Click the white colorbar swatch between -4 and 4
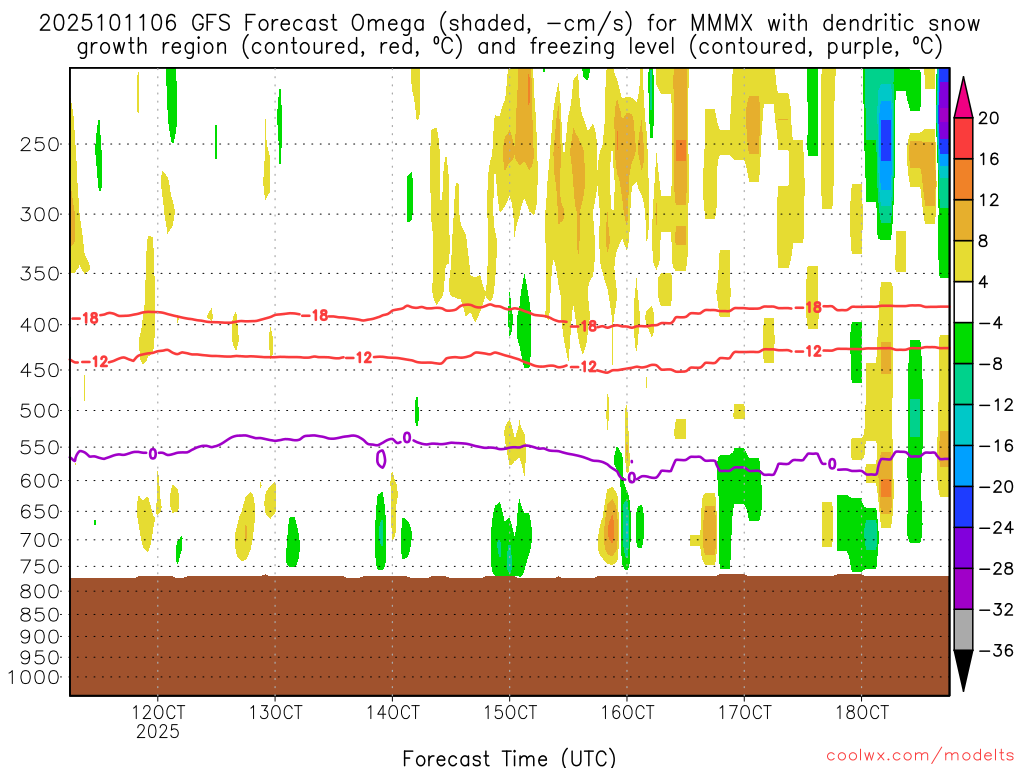1024x768 pixels. coord(963,302)
